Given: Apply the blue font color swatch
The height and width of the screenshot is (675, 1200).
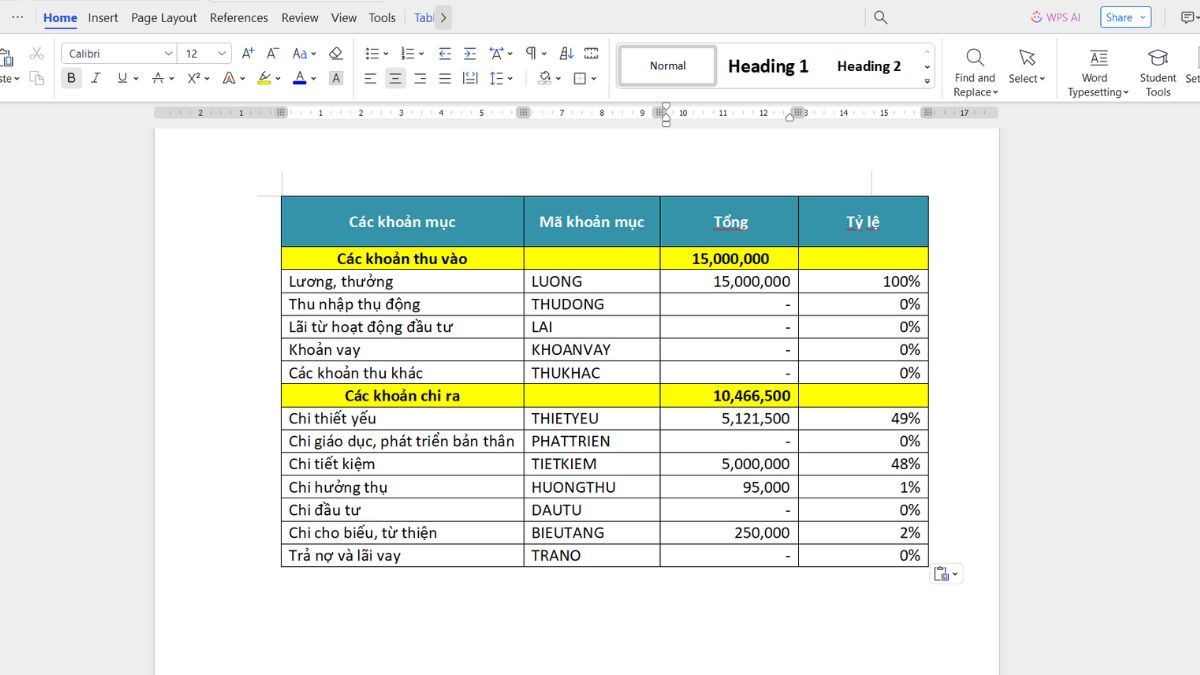Looking at the screenshot, I should tap(299, 78).
